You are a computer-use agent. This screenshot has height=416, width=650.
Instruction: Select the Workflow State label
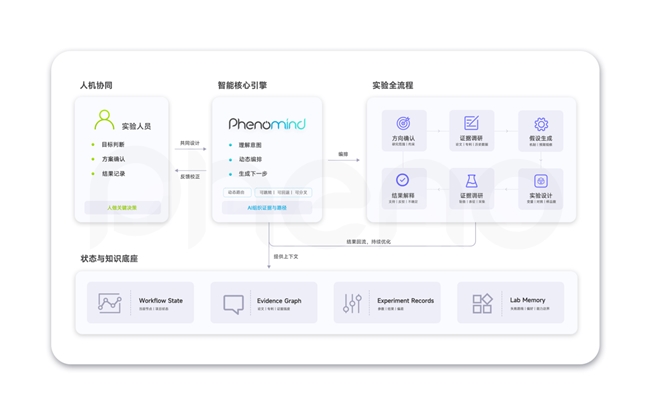[161, 300]
